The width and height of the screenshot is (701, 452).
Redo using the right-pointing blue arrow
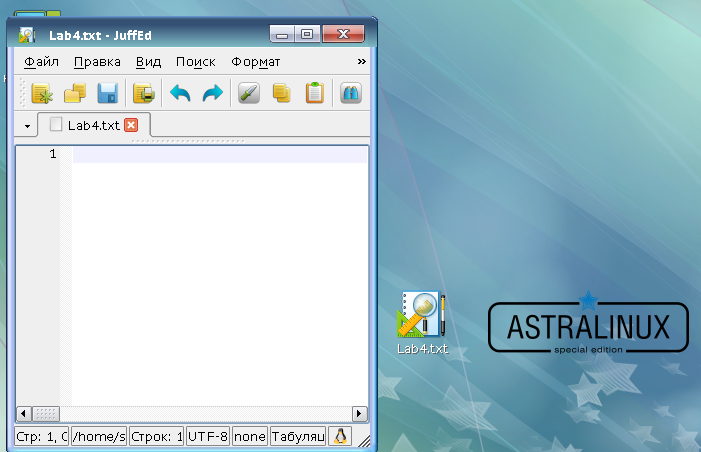(x=213, y=93)
